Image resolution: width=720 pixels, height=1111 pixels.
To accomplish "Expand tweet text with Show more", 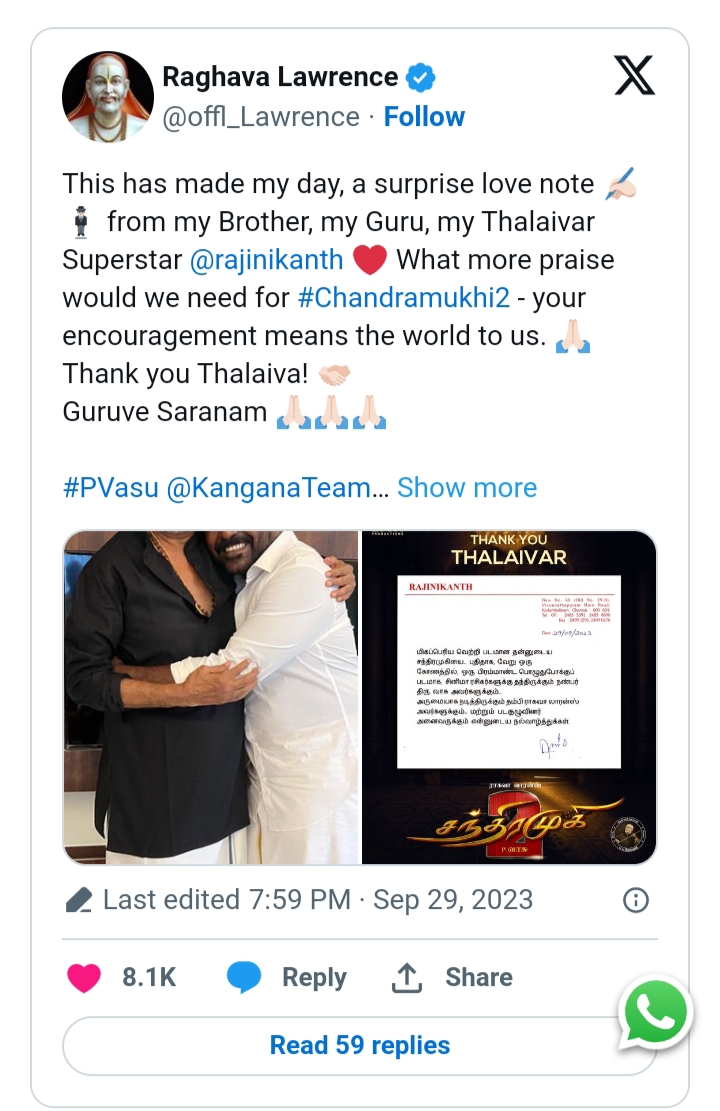I will [467, 488].
